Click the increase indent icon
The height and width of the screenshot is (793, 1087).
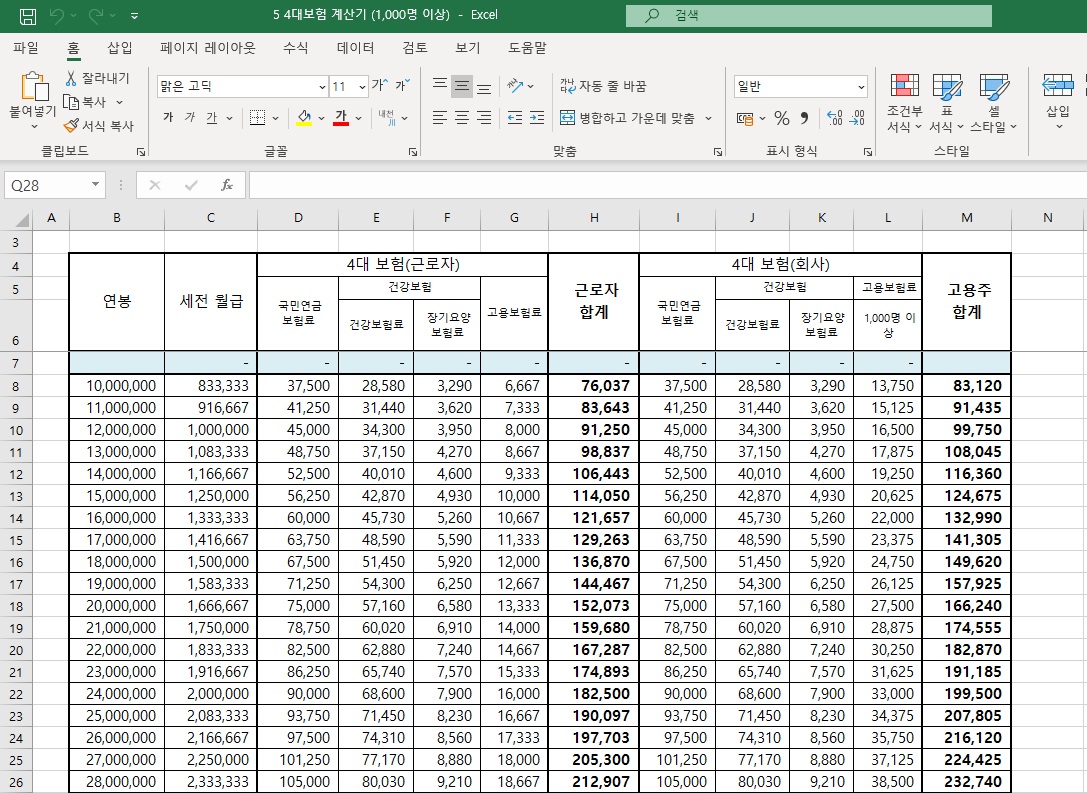coord(537,118)
